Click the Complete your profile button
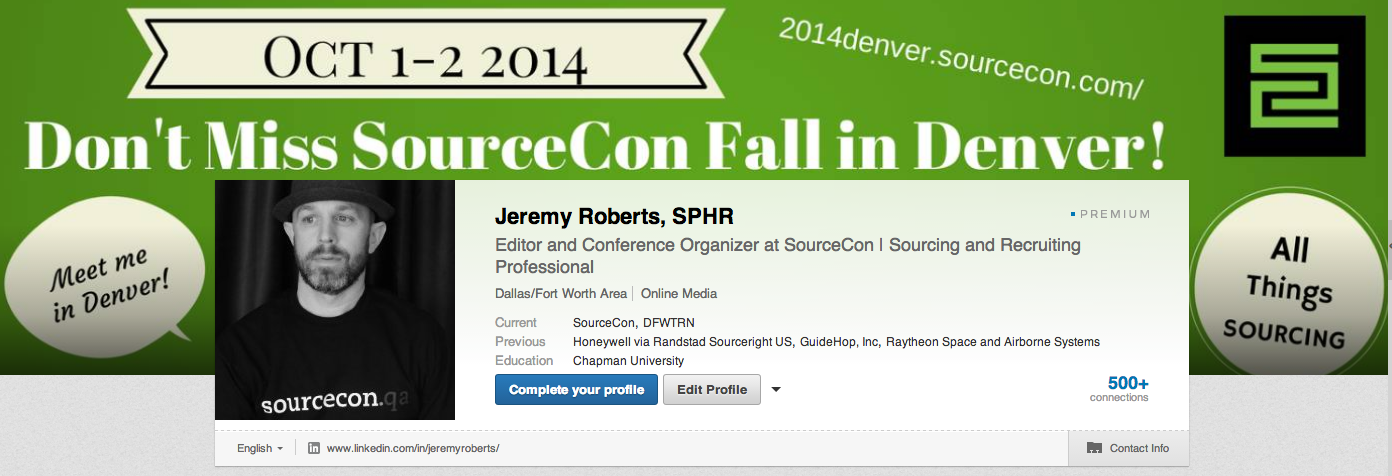 (x=576, y=389)
